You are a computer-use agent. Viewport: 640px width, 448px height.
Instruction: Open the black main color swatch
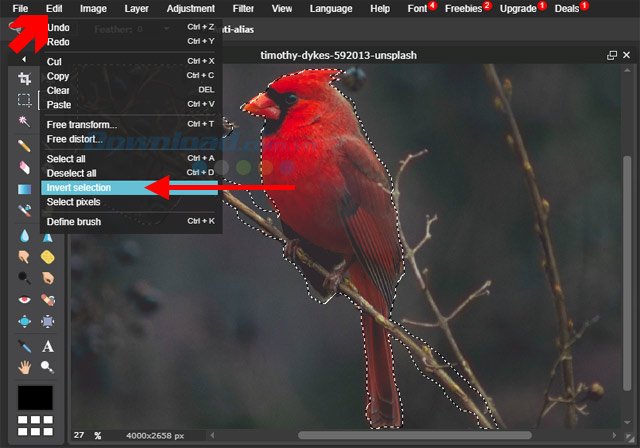35,397
